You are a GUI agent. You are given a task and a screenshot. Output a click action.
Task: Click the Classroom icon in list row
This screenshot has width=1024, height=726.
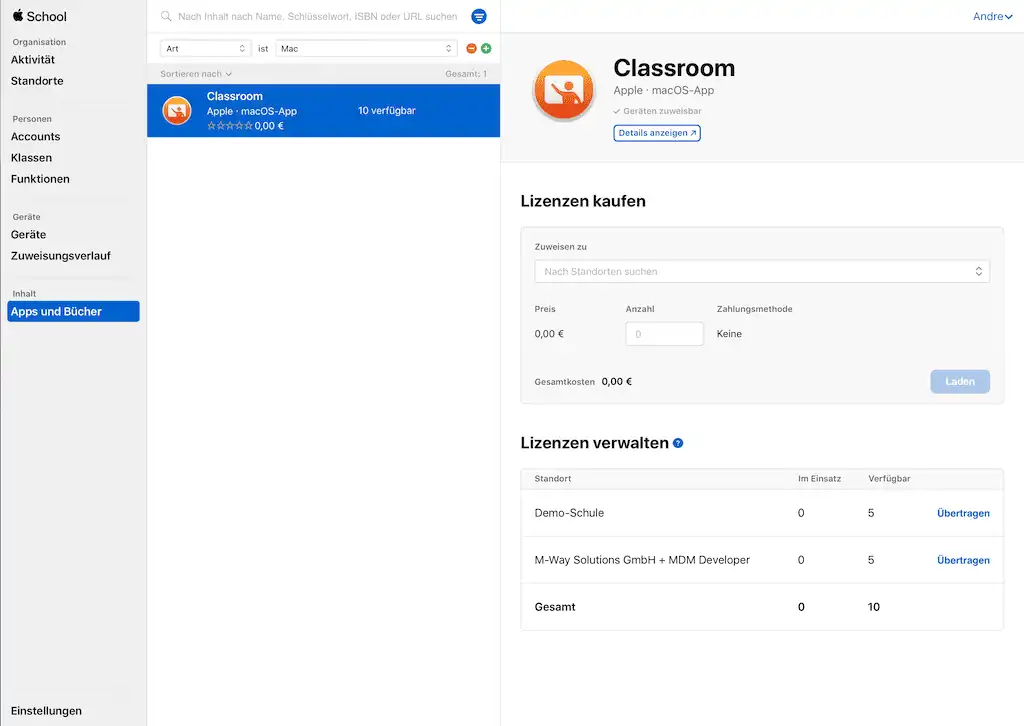click(x=177, y=110)
